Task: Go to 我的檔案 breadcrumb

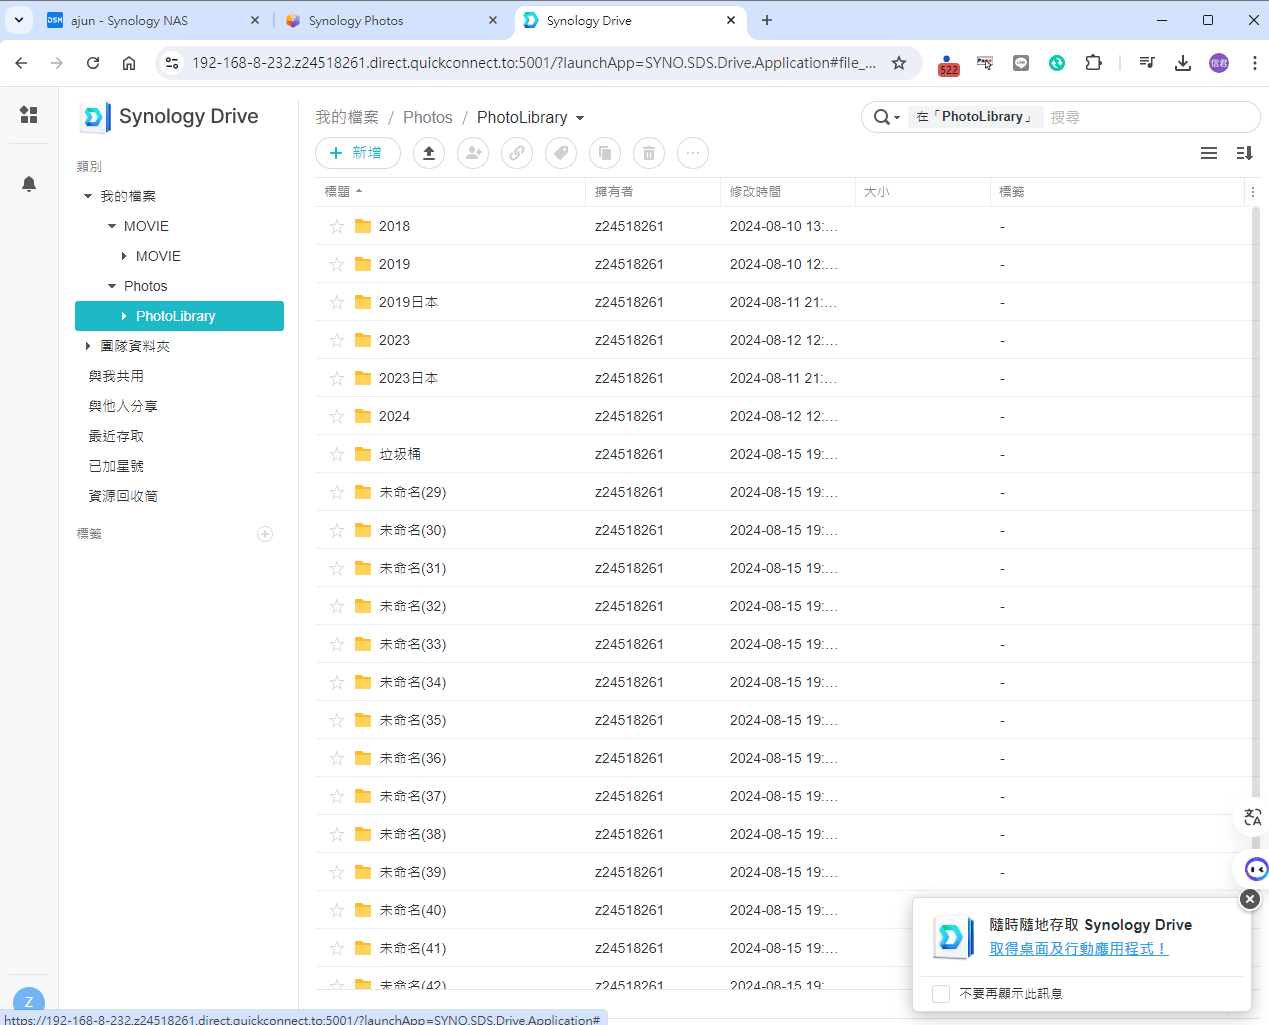Action: (x=347, y=117)
